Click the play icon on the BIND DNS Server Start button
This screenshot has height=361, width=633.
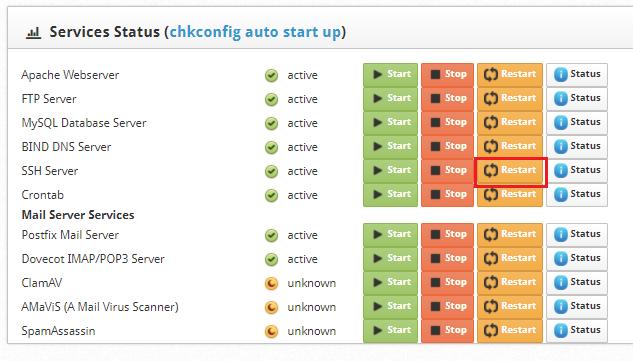(377, 146)
